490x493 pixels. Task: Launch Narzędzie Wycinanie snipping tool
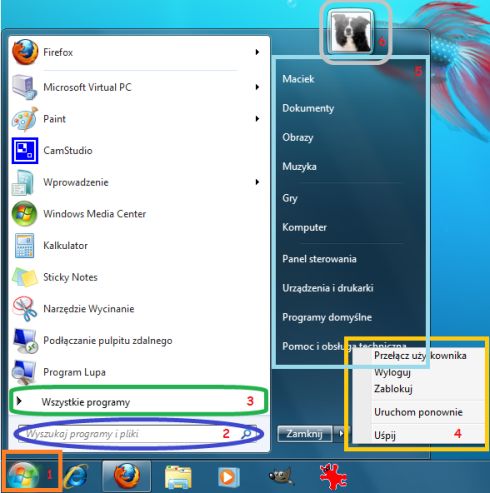138,309
